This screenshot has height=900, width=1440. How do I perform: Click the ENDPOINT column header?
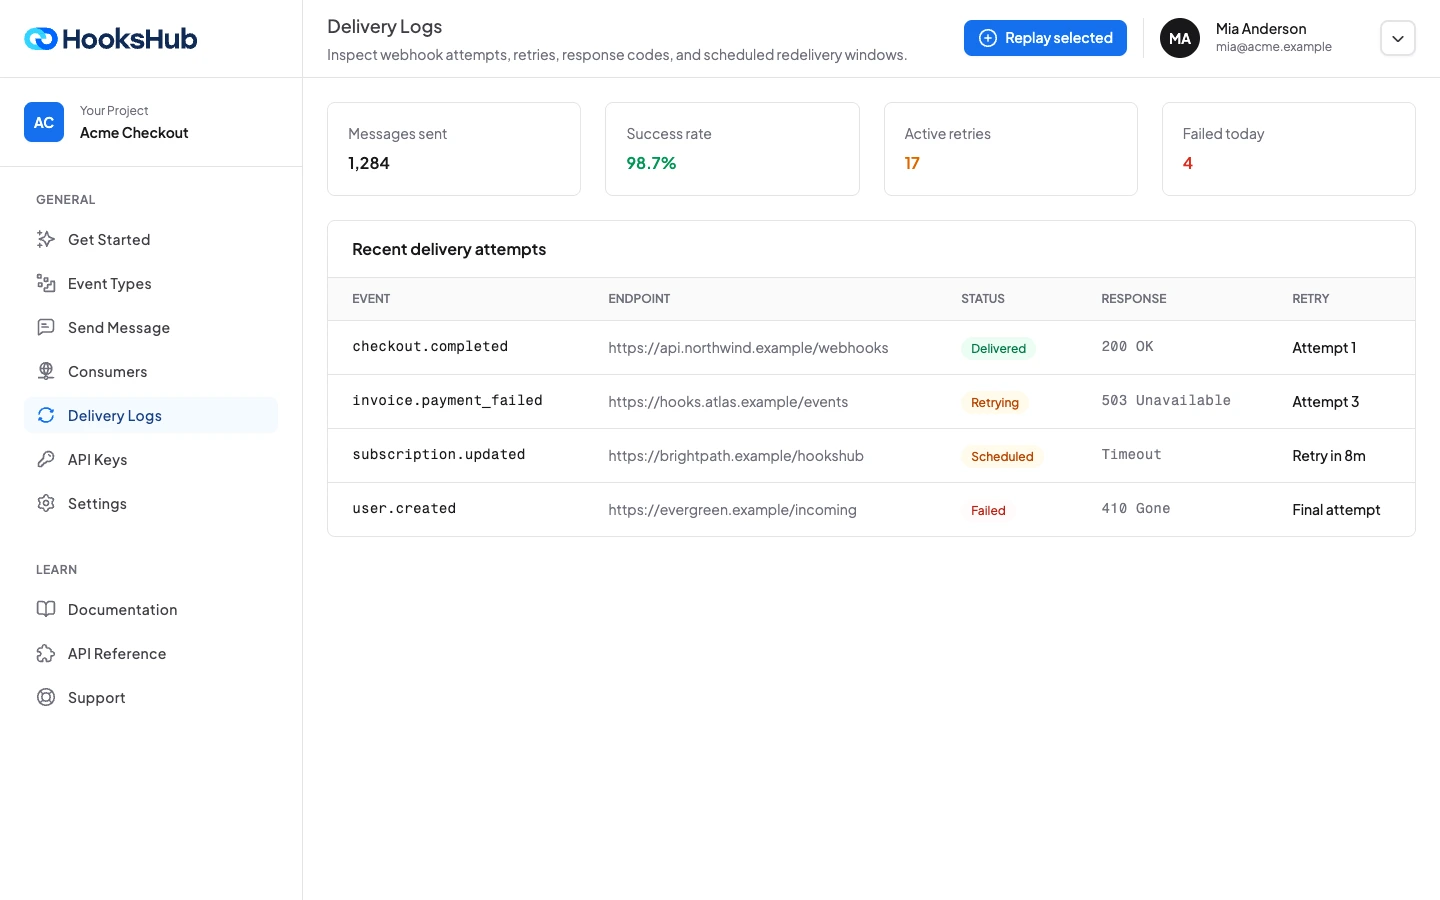(x=639, y=299)
